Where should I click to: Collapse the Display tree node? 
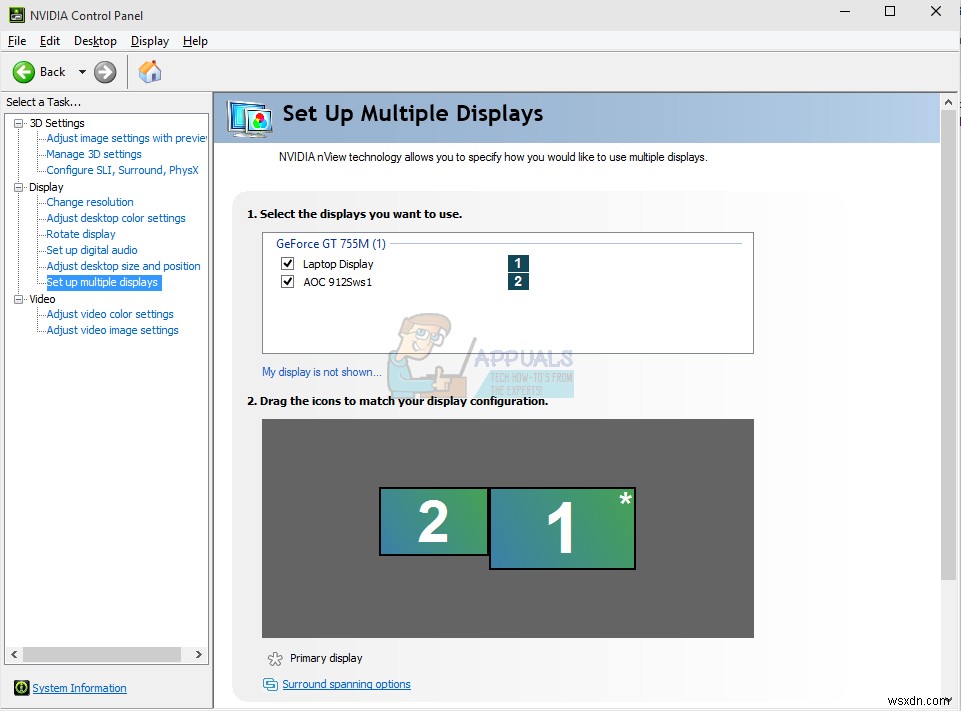[18, 187]
